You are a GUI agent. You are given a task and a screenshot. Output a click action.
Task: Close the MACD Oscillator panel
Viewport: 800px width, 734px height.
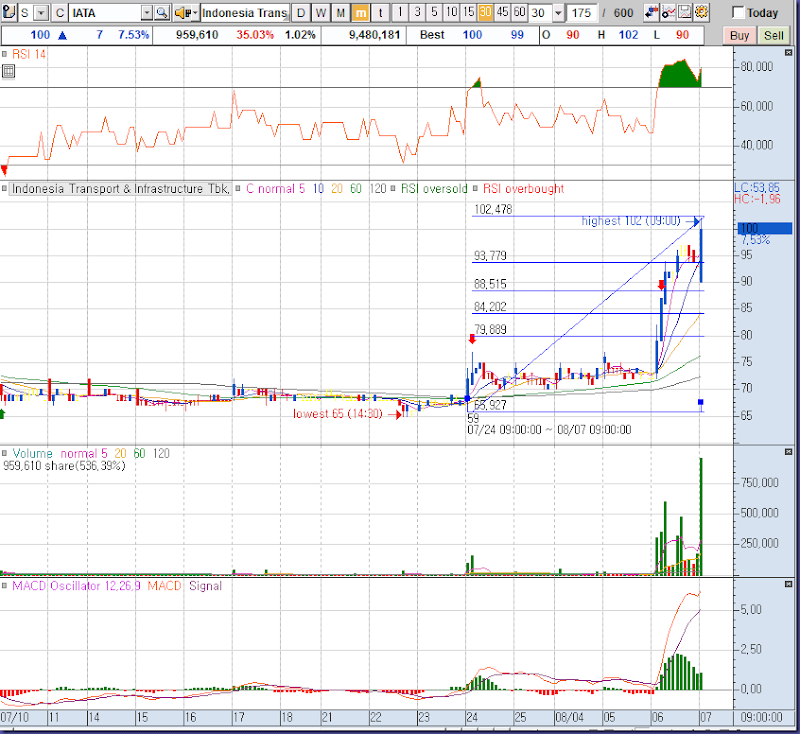point(789,584)
